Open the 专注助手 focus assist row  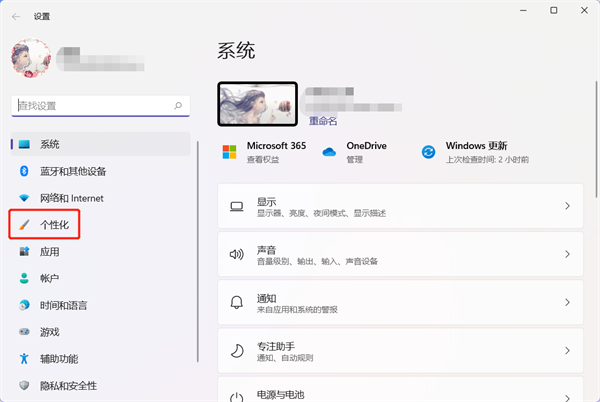click(x=400, y=350)
